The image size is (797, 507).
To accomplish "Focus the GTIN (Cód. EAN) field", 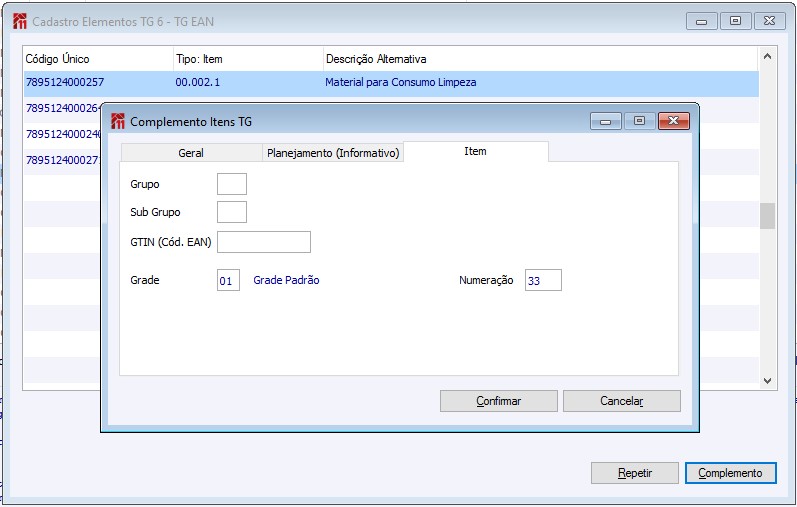I will pos(264,242).
